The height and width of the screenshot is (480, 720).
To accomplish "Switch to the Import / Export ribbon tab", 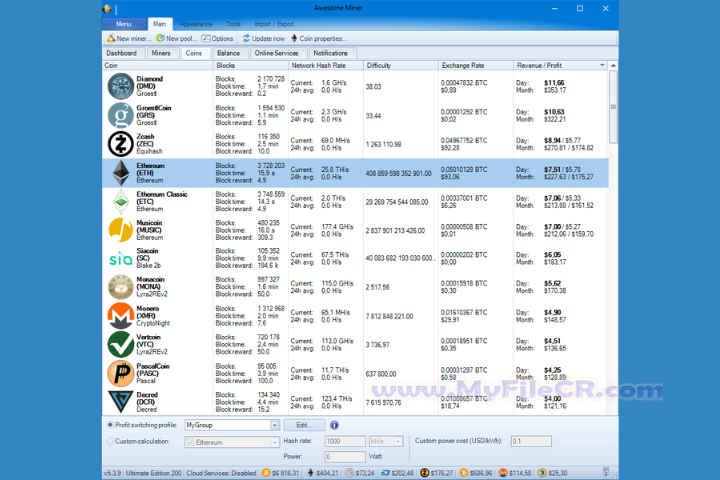I will pos(274,24).
